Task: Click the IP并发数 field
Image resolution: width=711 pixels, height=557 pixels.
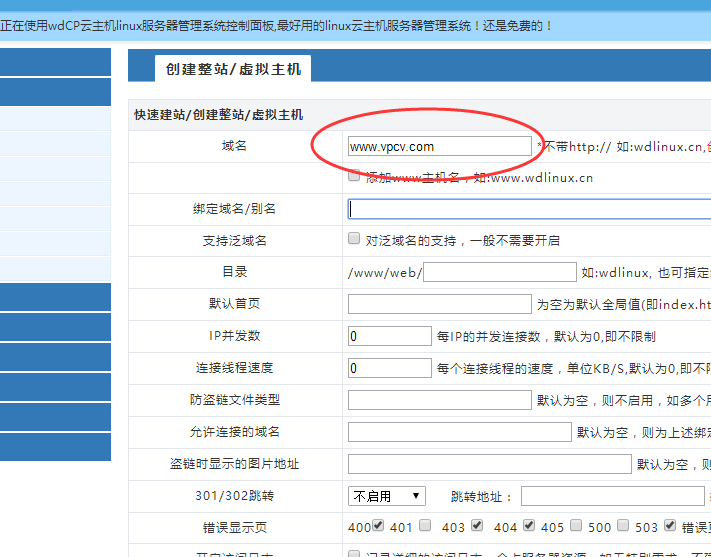Action: pos(389,336)
